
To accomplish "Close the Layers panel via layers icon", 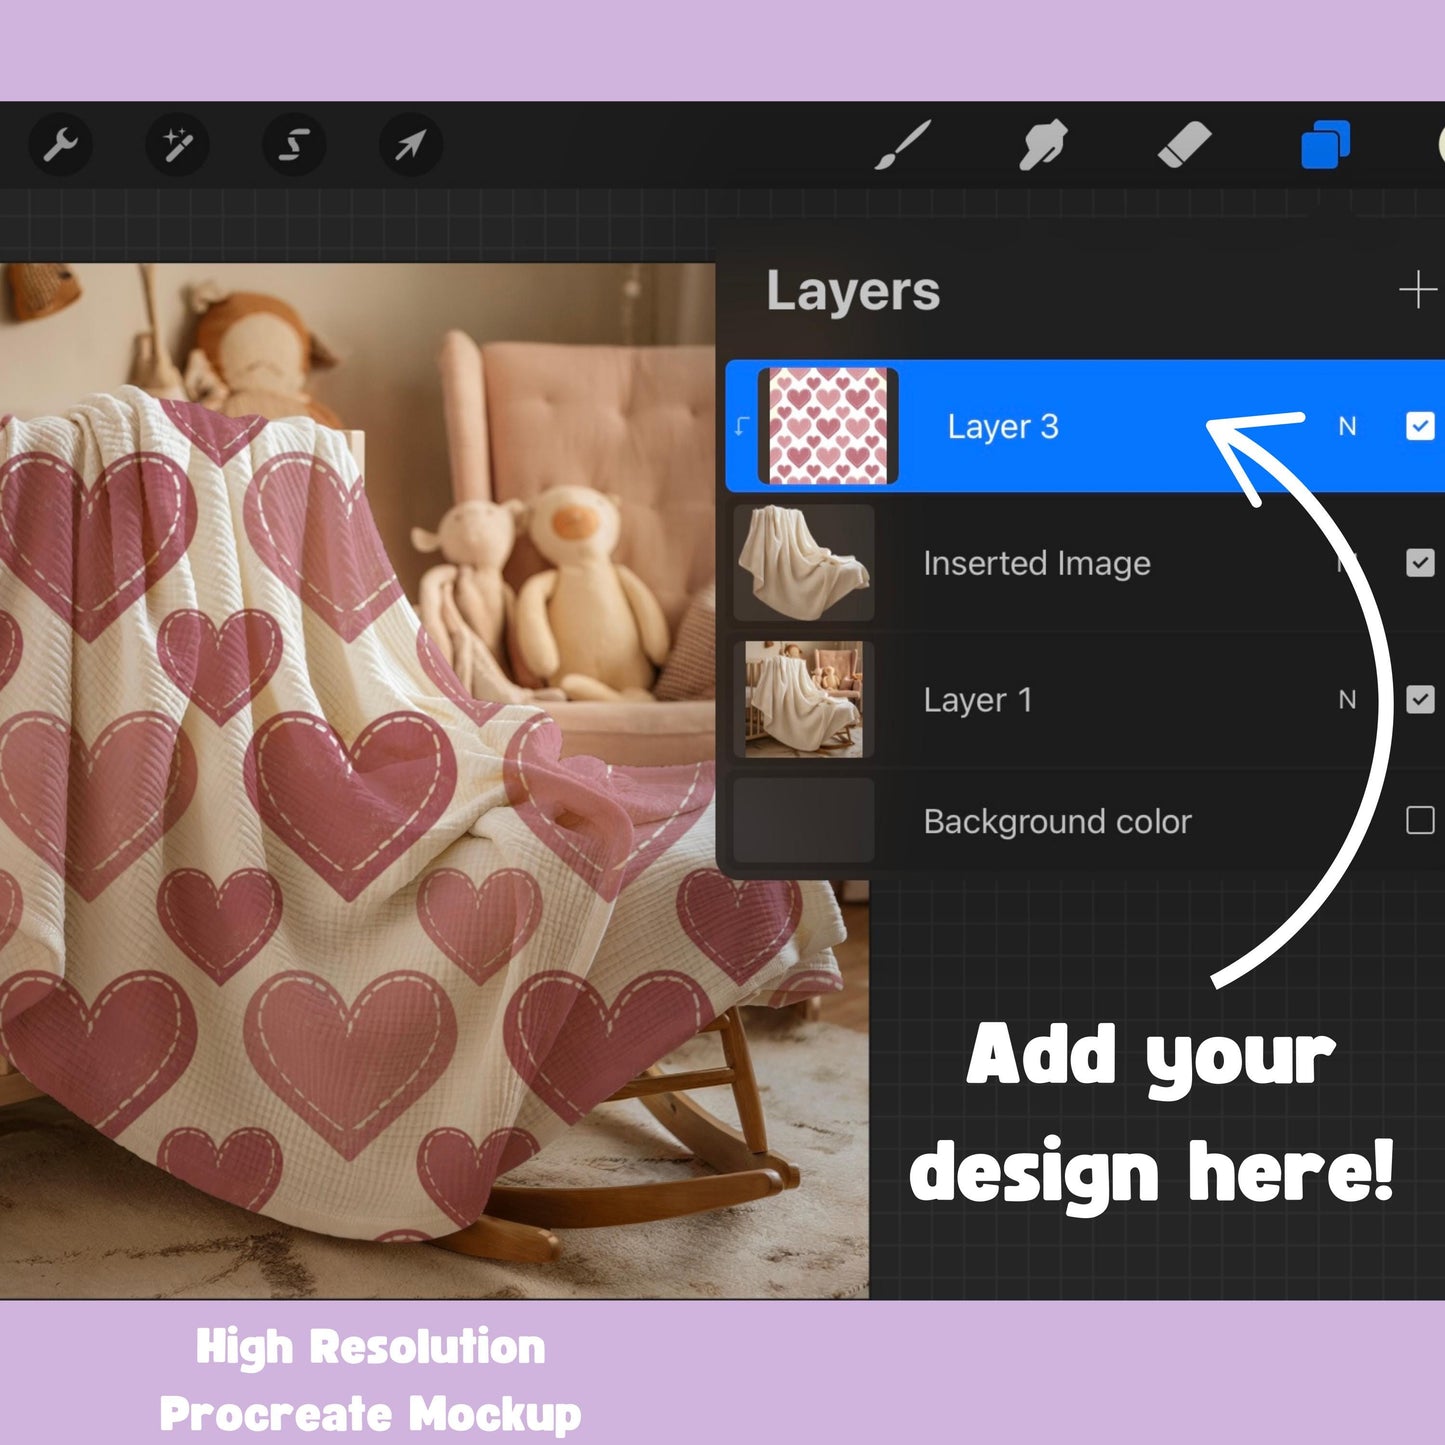I will pos(1325,145).
